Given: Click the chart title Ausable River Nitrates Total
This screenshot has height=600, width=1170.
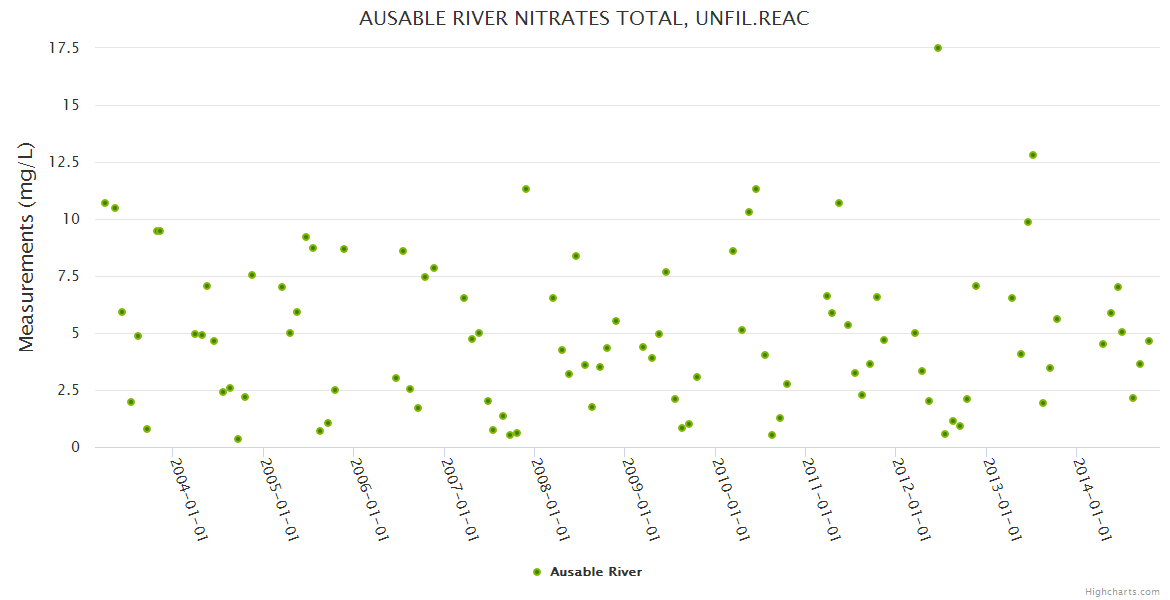Looking at the screenshot, I should point(583,19).
